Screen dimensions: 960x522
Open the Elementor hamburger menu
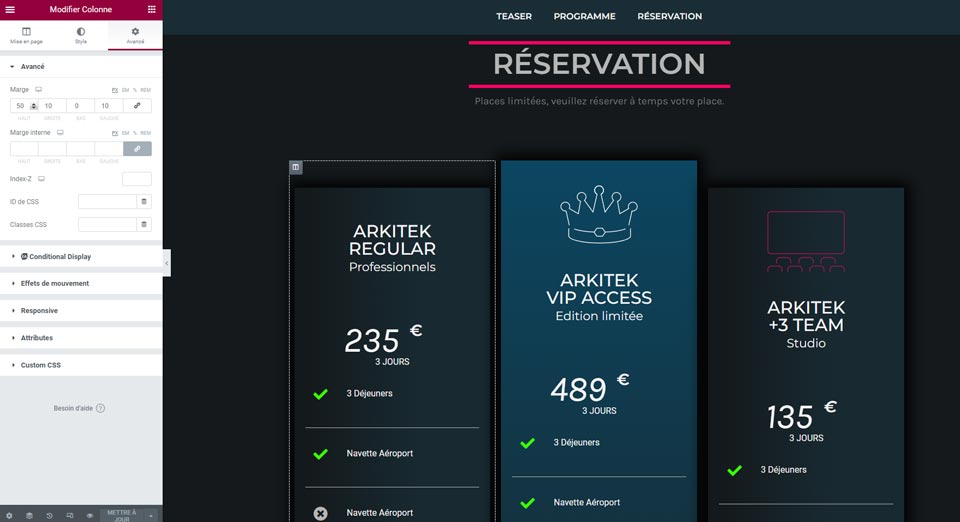coord(10,9)
